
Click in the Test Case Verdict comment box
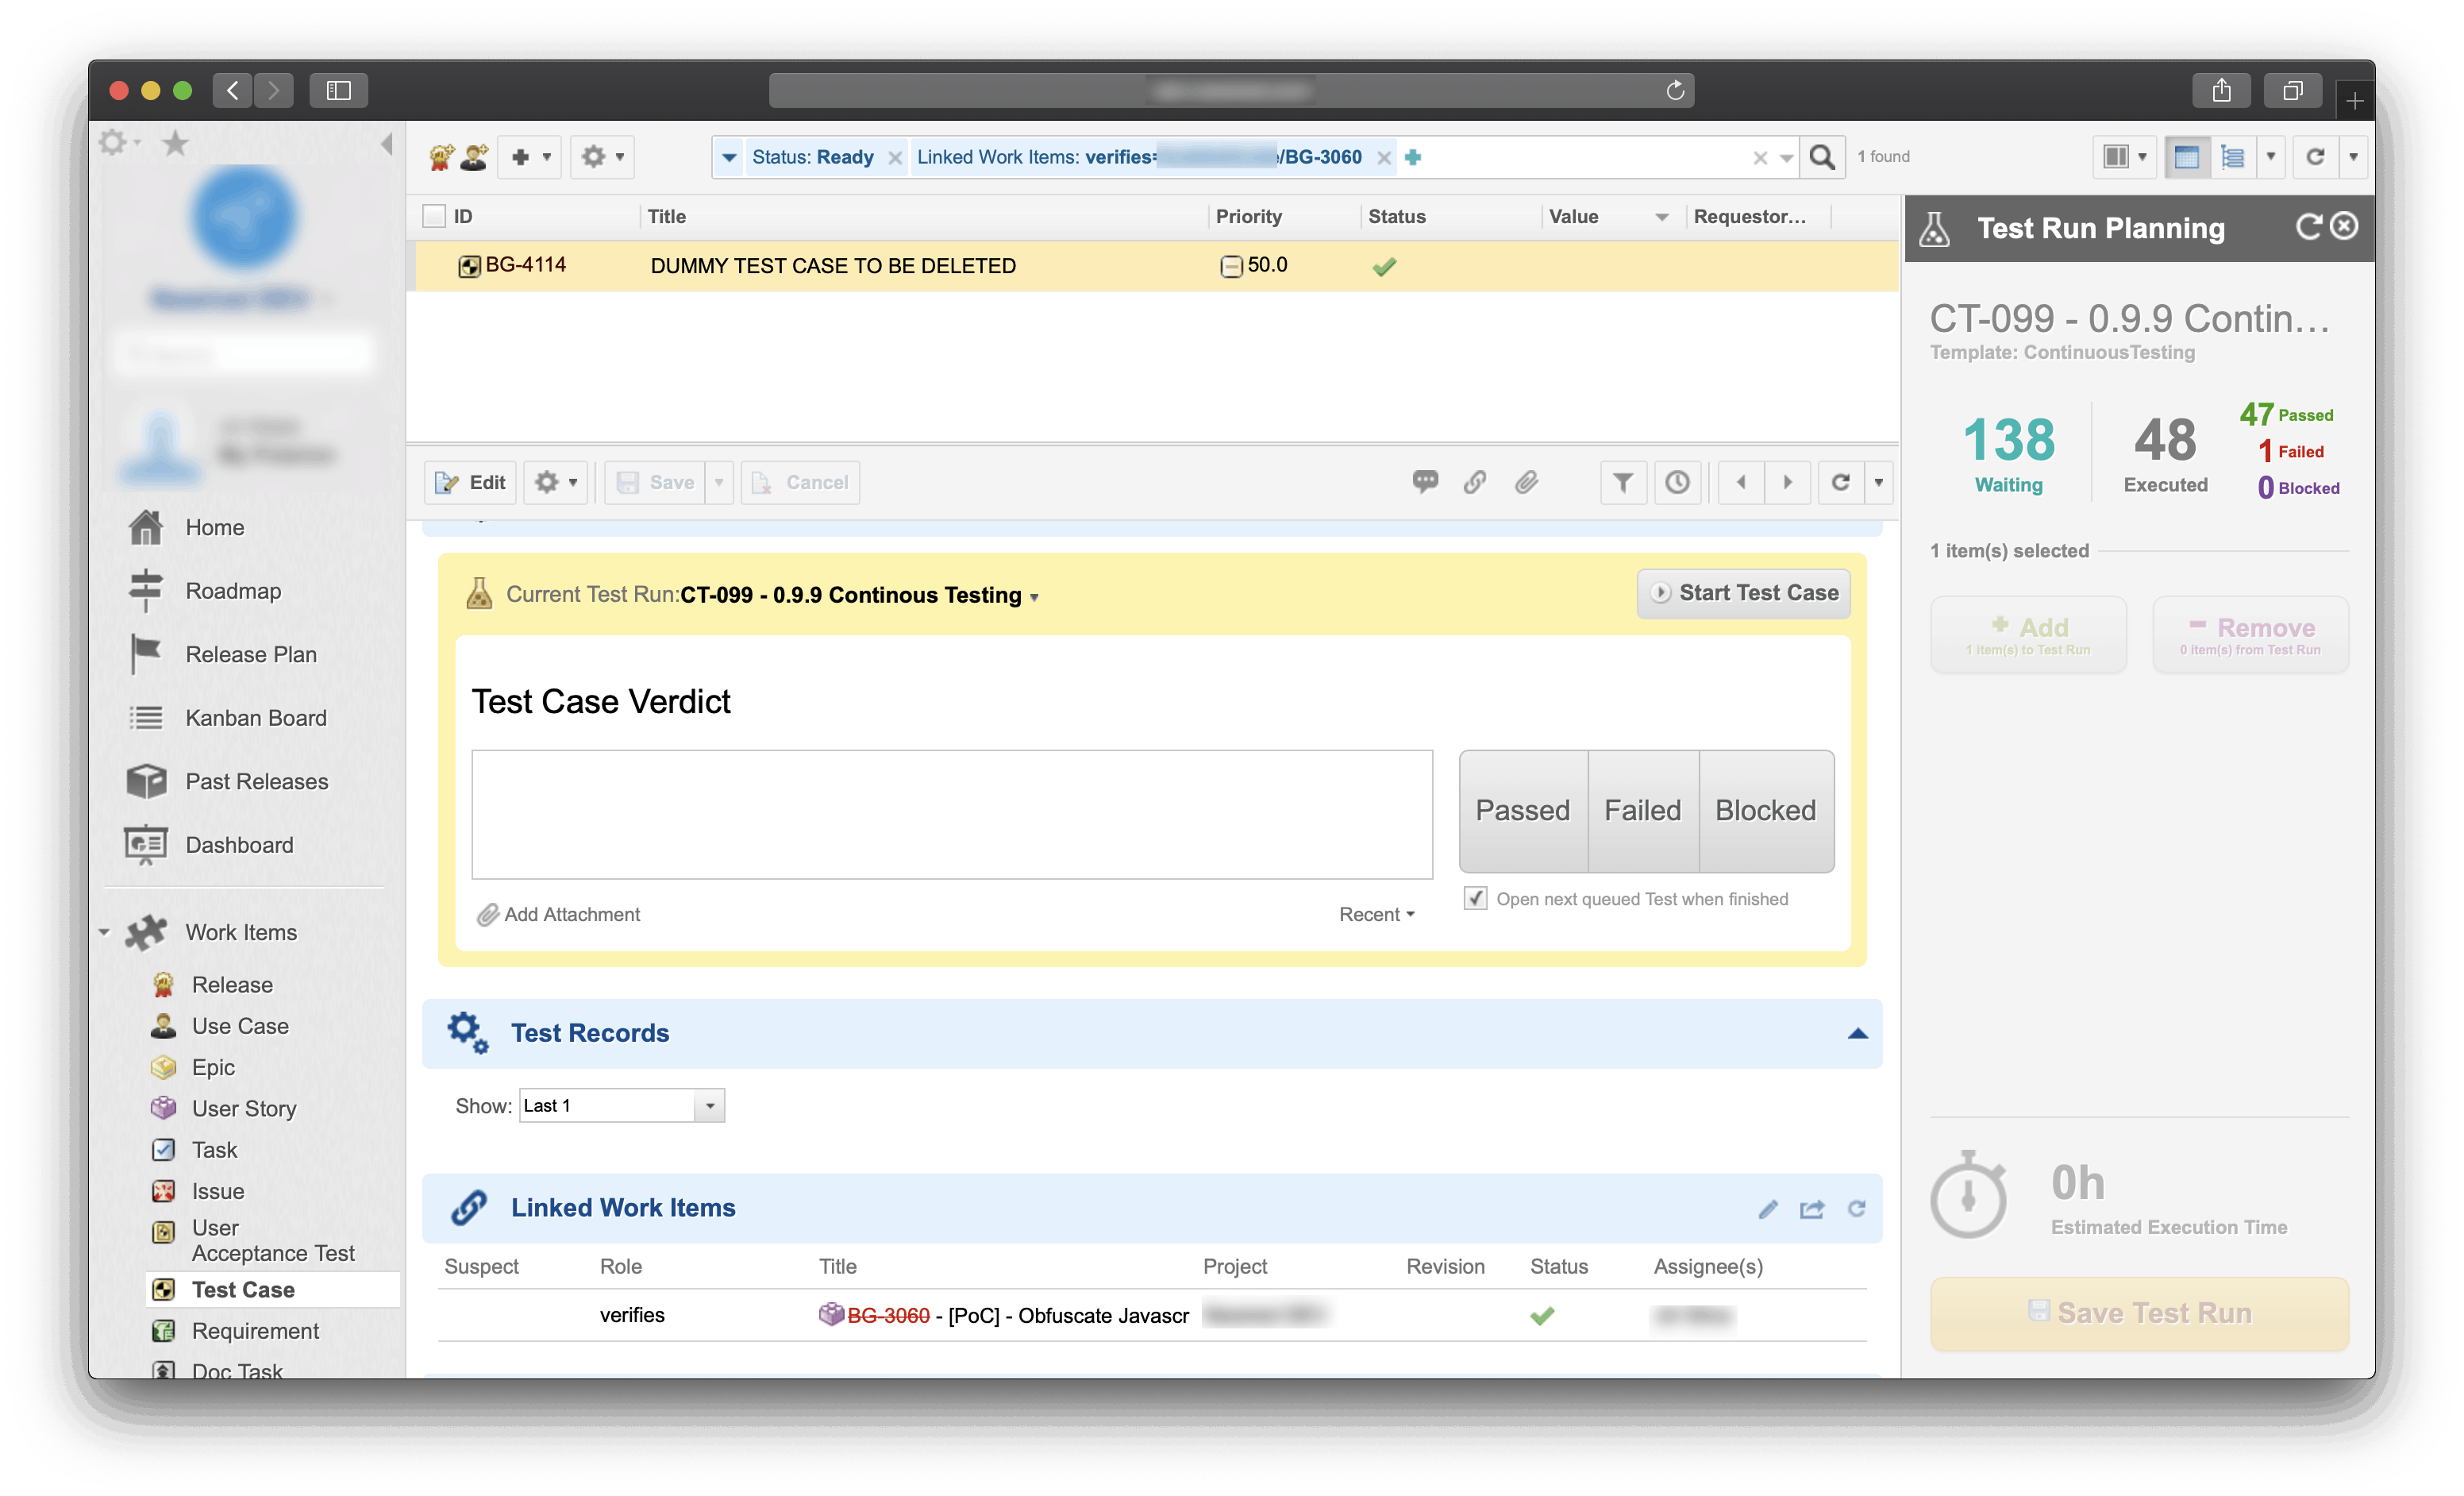(951, 814)
